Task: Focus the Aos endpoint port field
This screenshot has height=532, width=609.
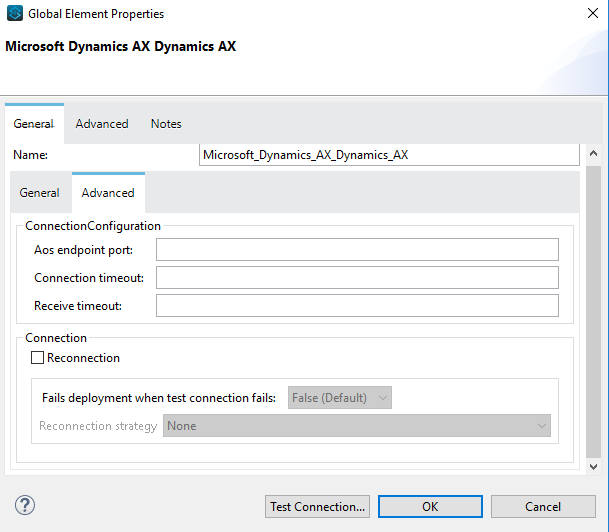Action: [357, 249]
